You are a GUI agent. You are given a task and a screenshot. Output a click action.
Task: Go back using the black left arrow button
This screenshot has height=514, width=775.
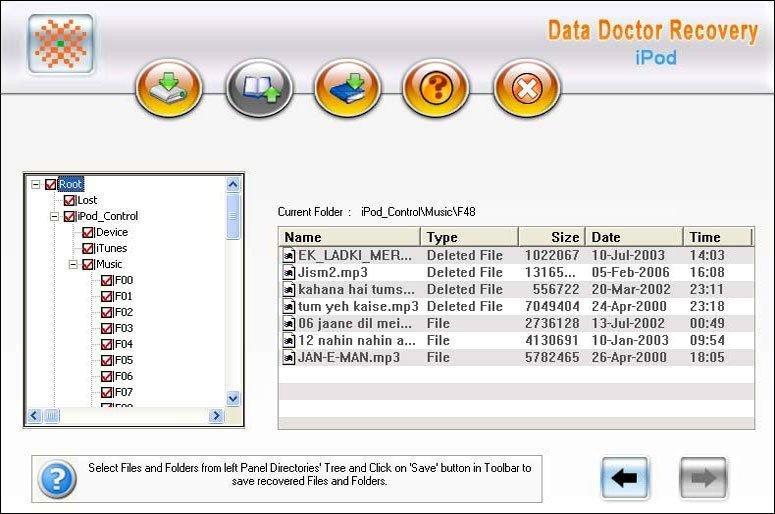pyautogui.click(x=625, y=478)
